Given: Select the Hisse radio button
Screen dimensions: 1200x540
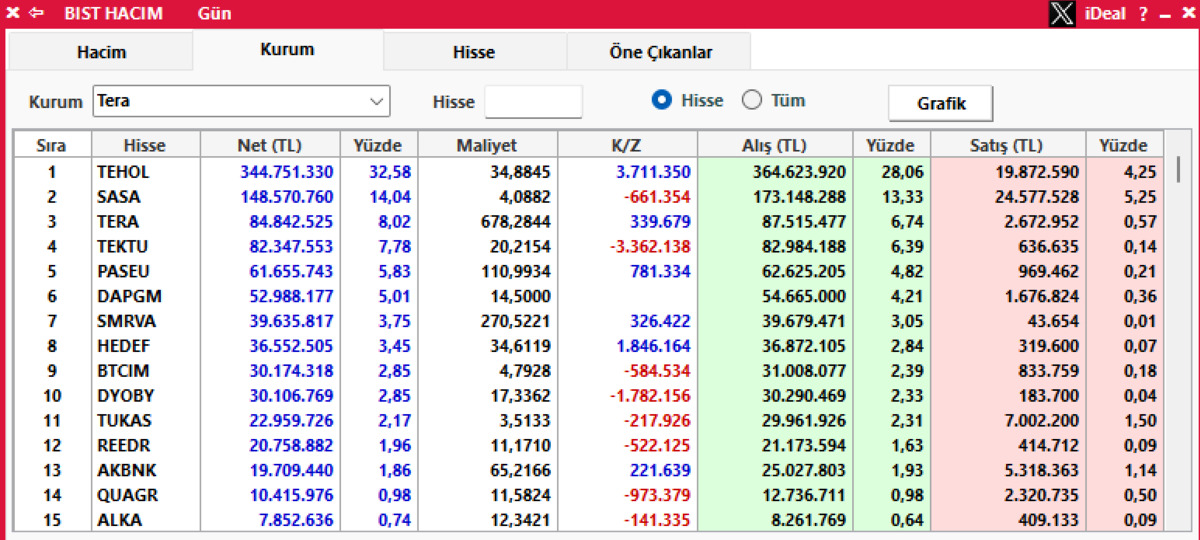Looking at the screenshot, I should click(661, 100).
